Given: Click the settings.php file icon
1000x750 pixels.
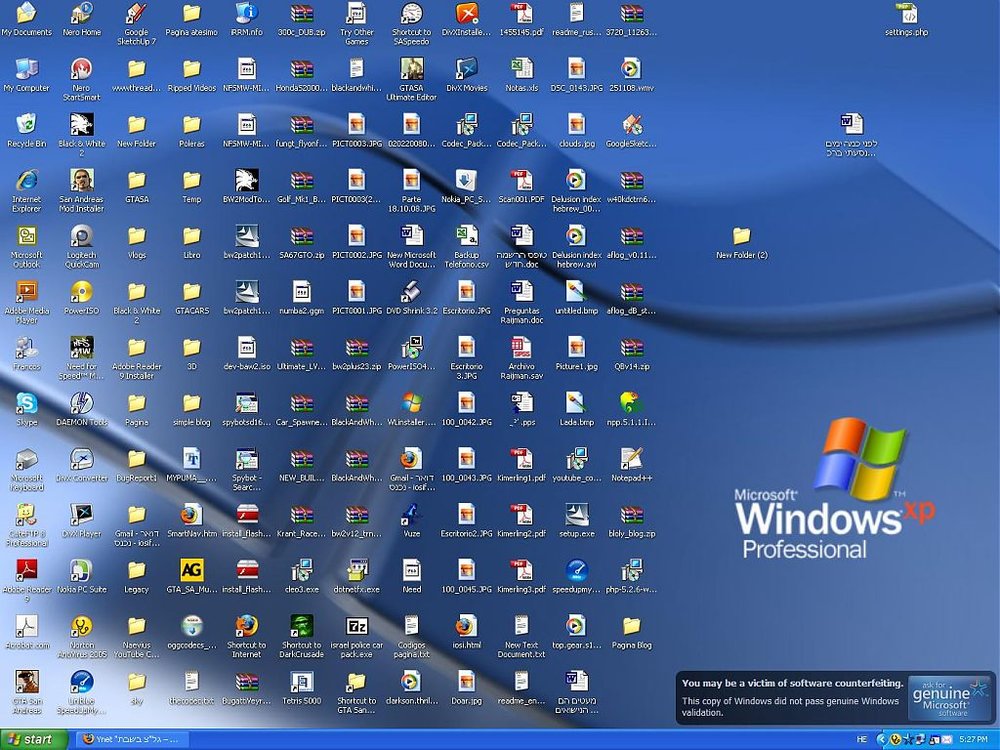Looking at the screenshot, I should (x=906, y=13).
